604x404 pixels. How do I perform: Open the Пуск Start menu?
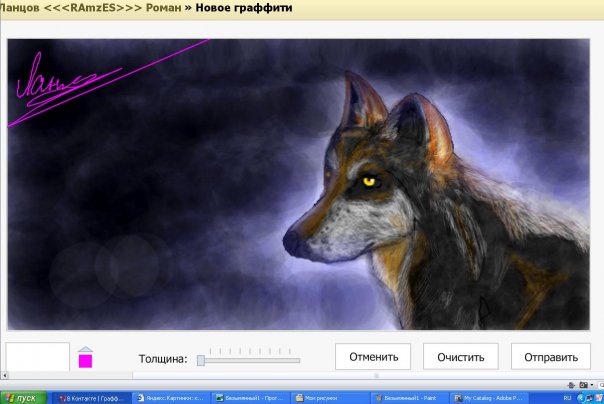tap(22, 397)
